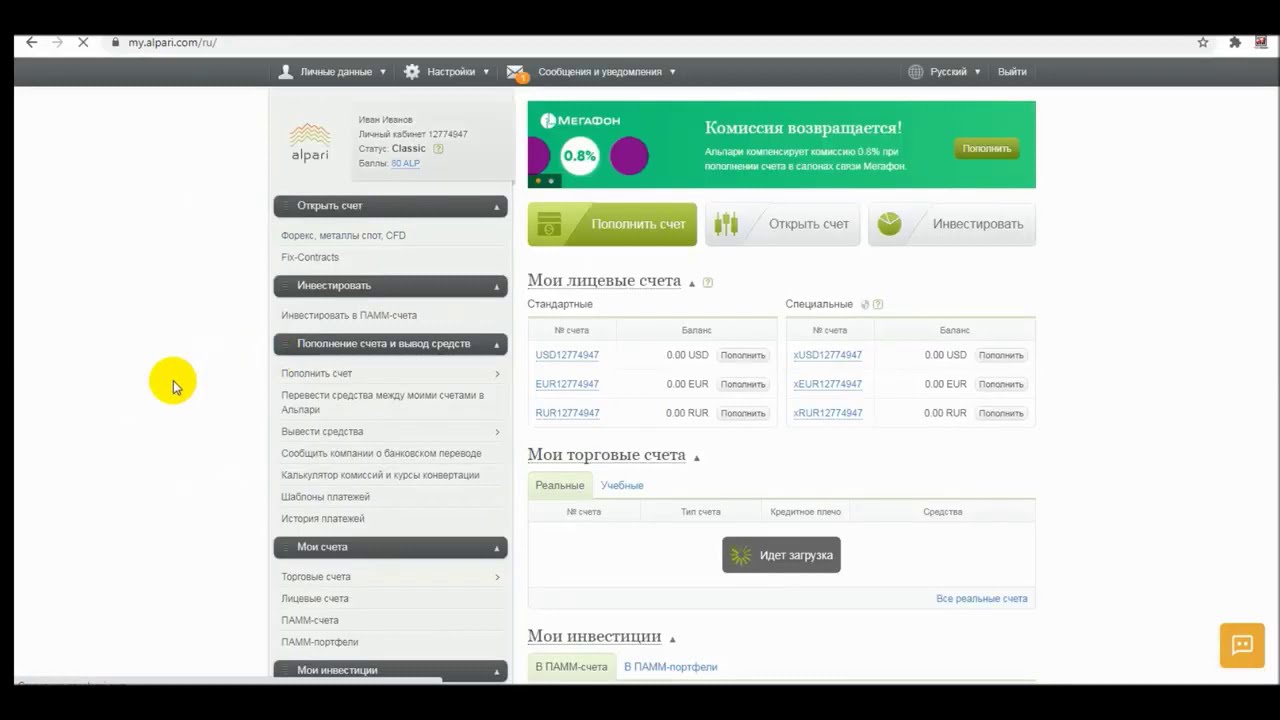This screenshot has height=720, width=1280.
Task: Select the В ПАММ-счета tab
Action: pos(571,667)
